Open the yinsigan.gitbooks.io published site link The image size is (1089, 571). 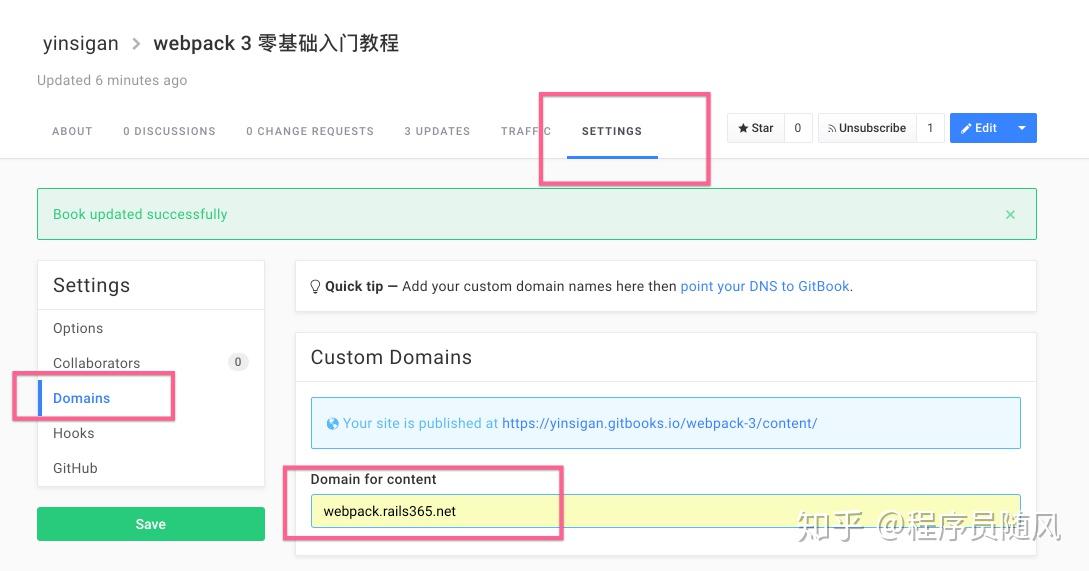pos(659,423)
